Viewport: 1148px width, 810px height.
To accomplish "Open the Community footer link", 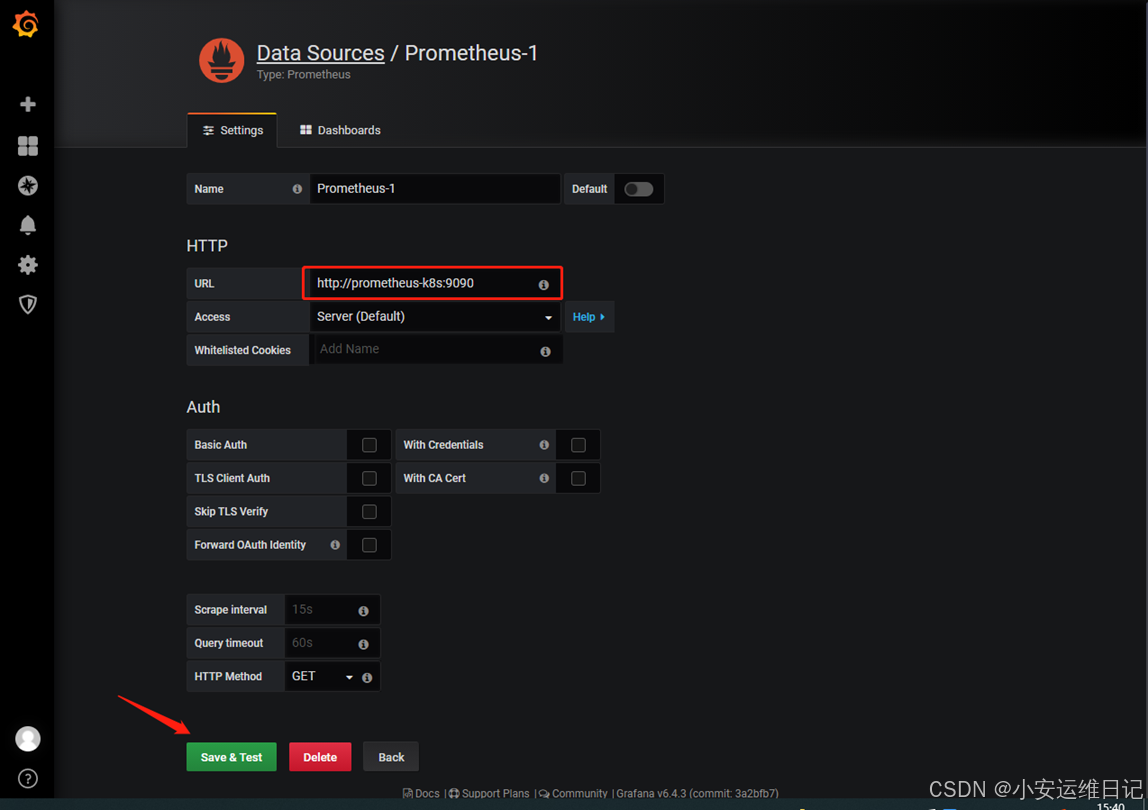I will pos(574,793).
